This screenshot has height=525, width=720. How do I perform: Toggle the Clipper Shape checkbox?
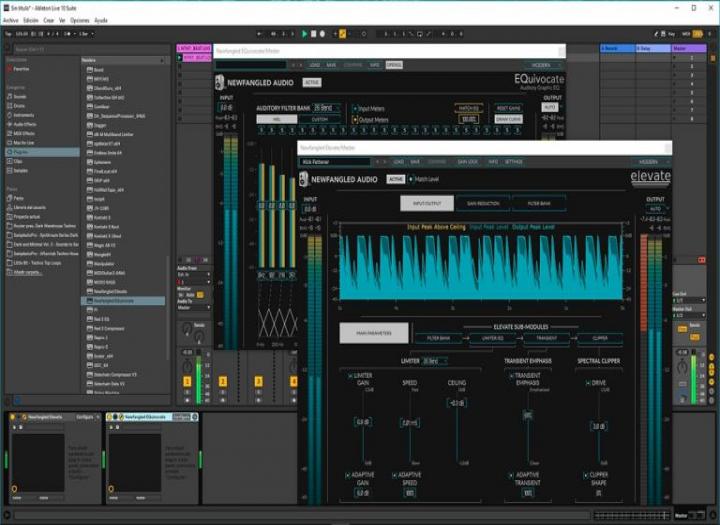[x=586, y=475]
